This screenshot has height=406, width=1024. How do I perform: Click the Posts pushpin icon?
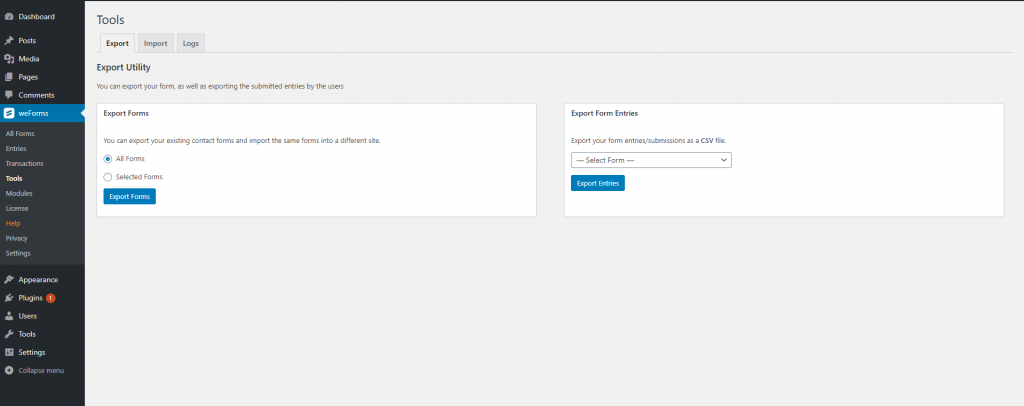click(9, 40)
